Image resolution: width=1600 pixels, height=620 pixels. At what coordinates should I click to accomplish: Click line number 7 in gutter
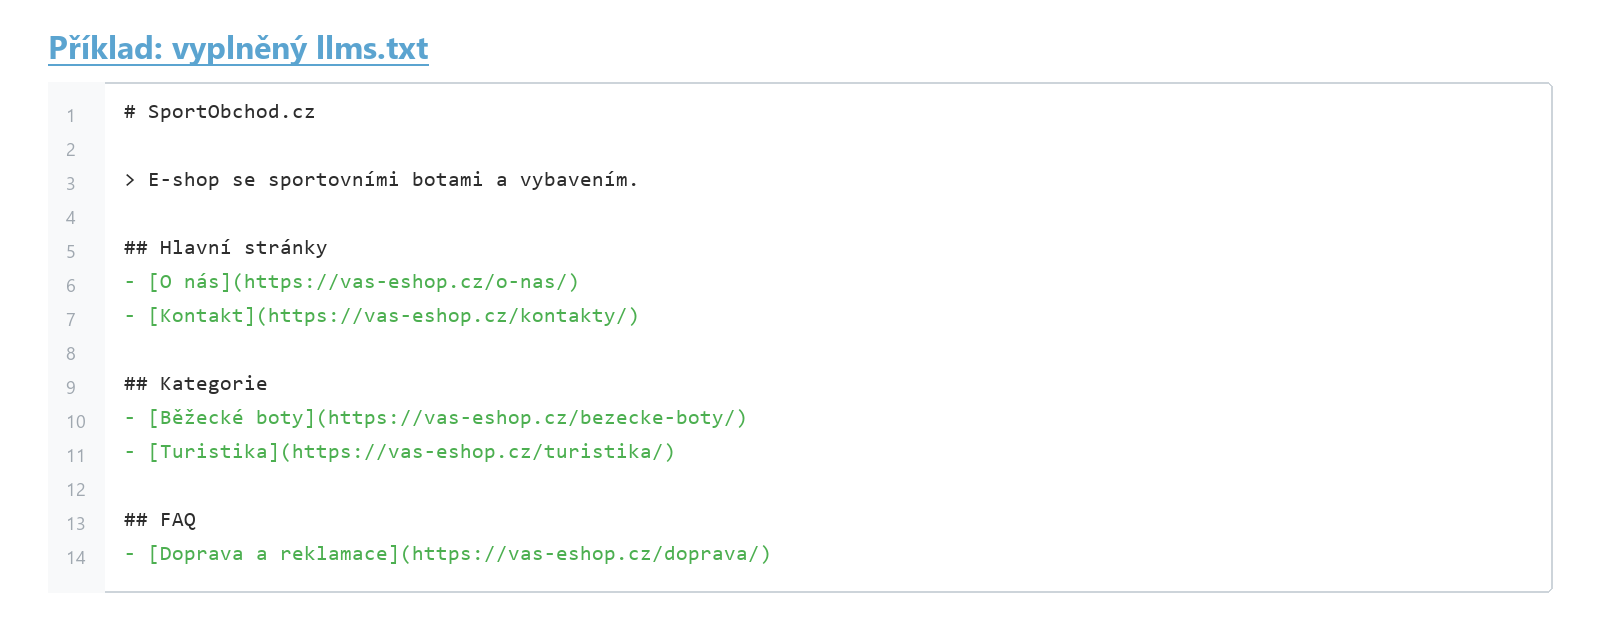(x=71, y=320)
